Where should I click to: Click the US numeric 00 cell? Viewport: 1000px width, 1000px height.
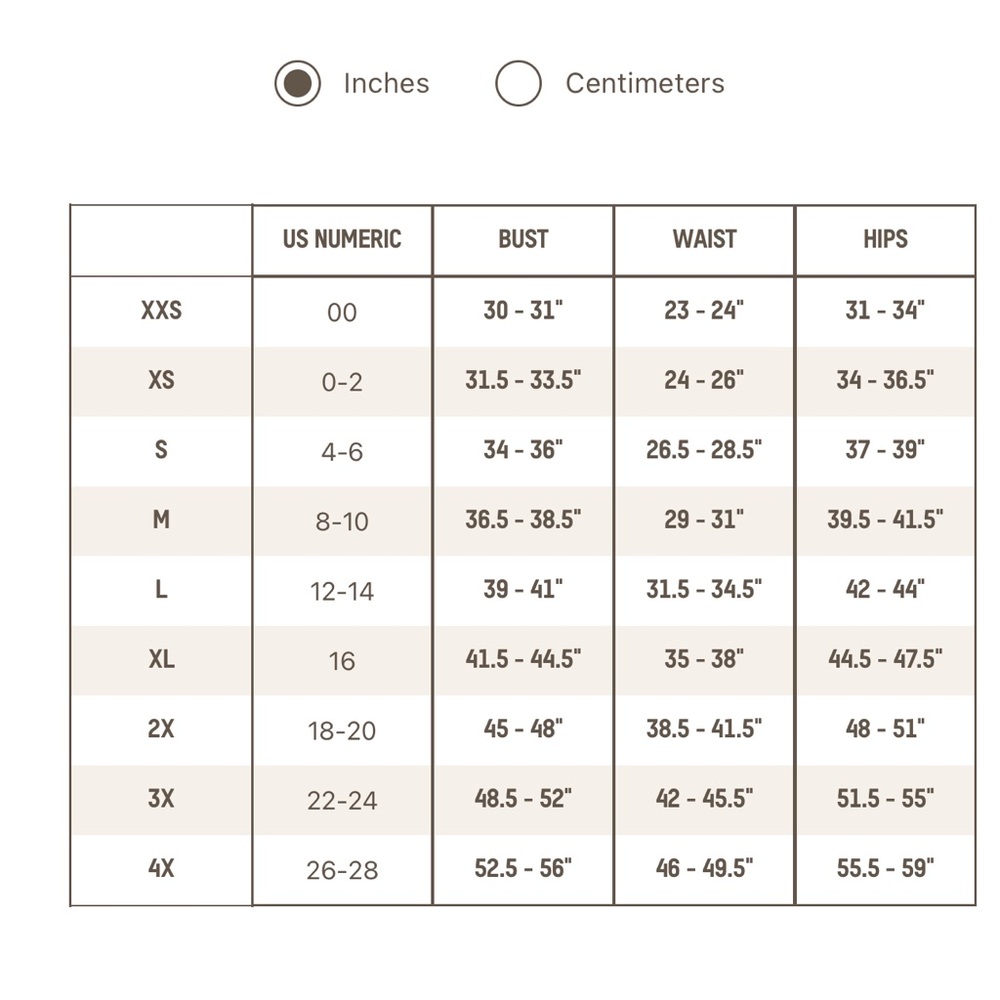[342, 312]
